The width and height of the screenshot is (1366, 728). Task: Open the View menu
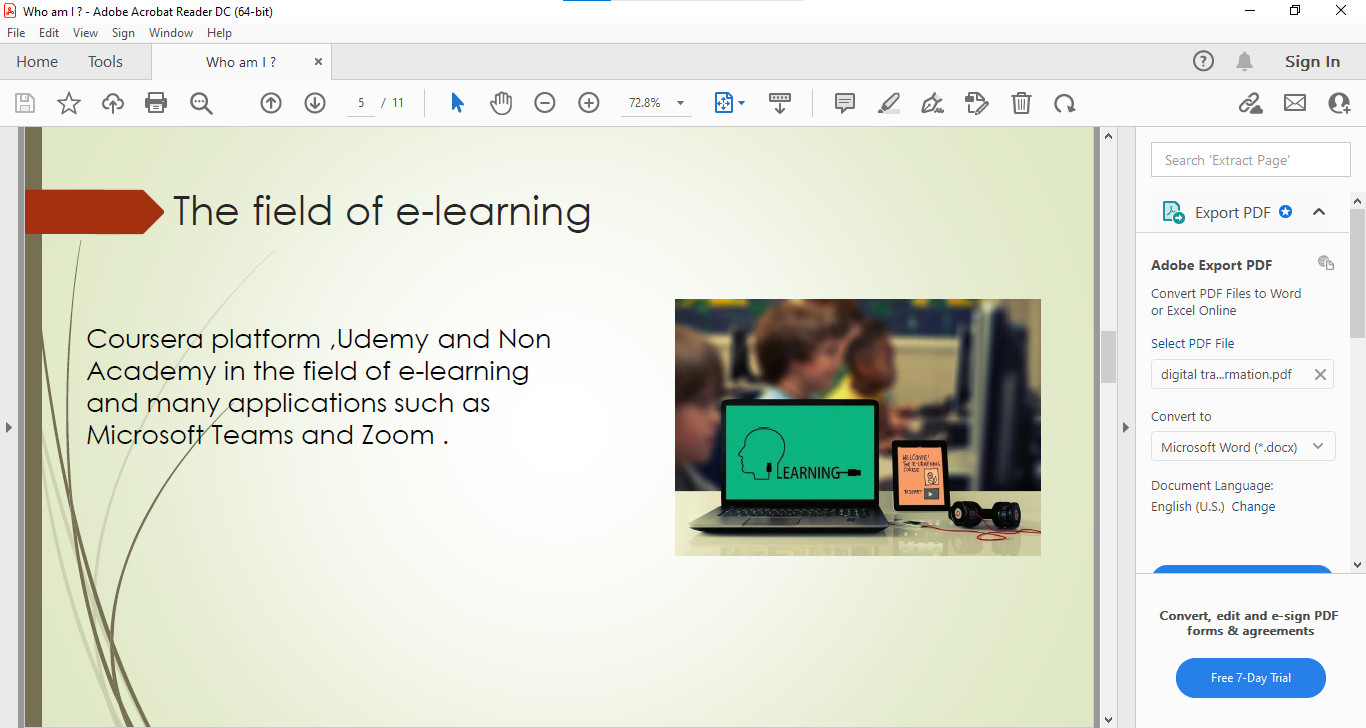[x=85, y=32]
